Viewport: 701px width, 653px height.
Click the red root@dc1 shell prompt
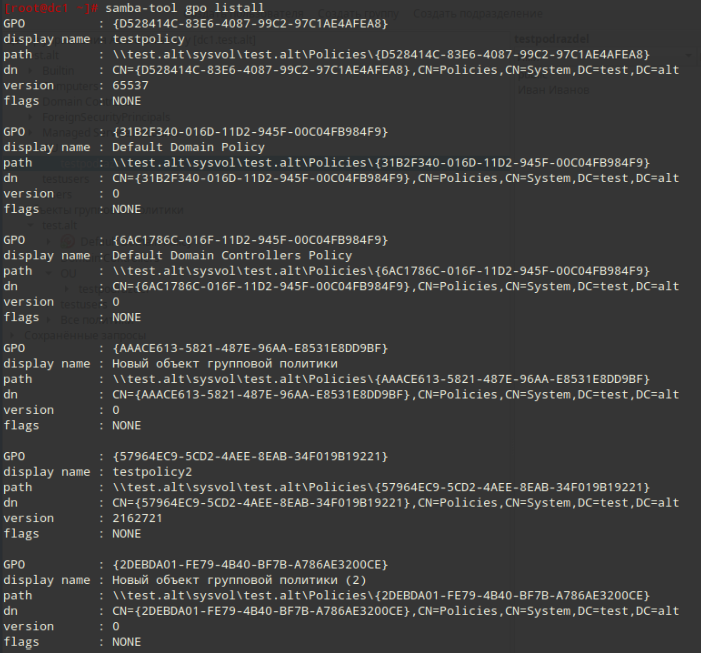[x=51, y=8]
